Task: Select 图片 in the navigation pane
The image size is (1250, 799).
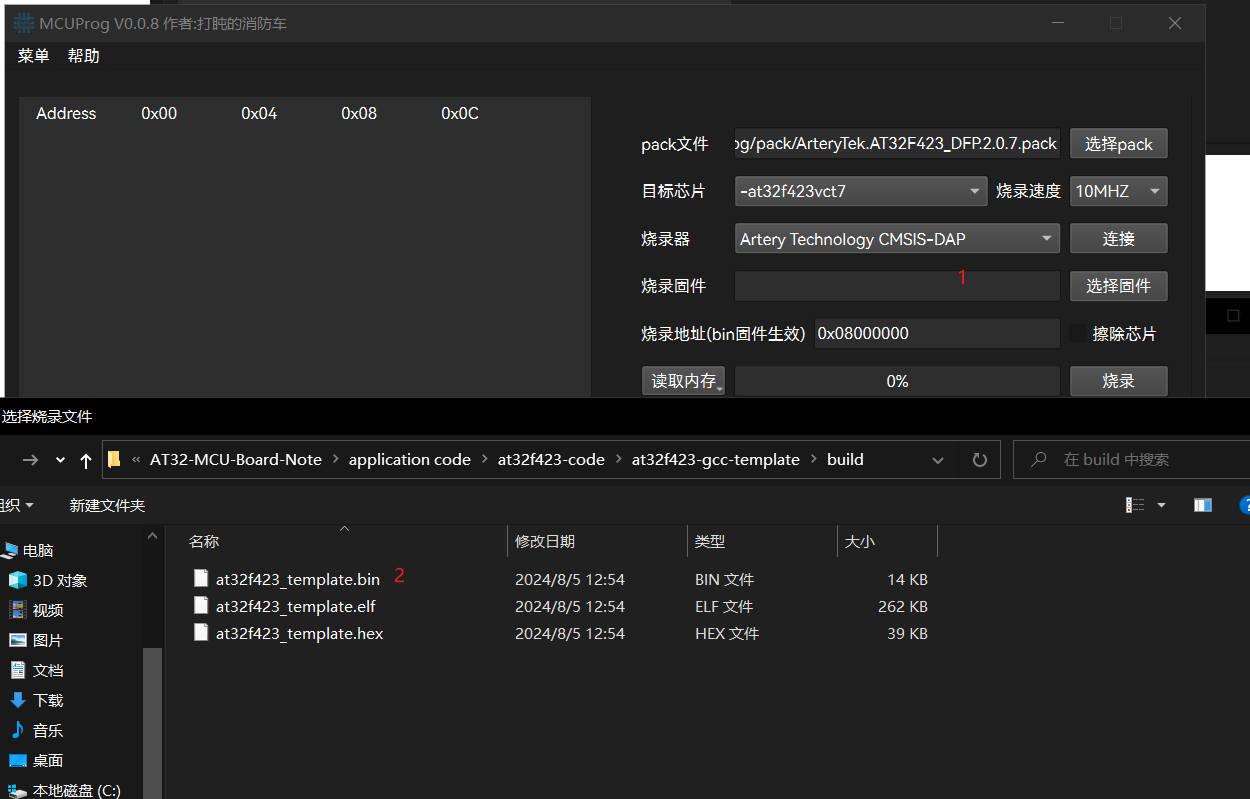Action: point(48,640)
